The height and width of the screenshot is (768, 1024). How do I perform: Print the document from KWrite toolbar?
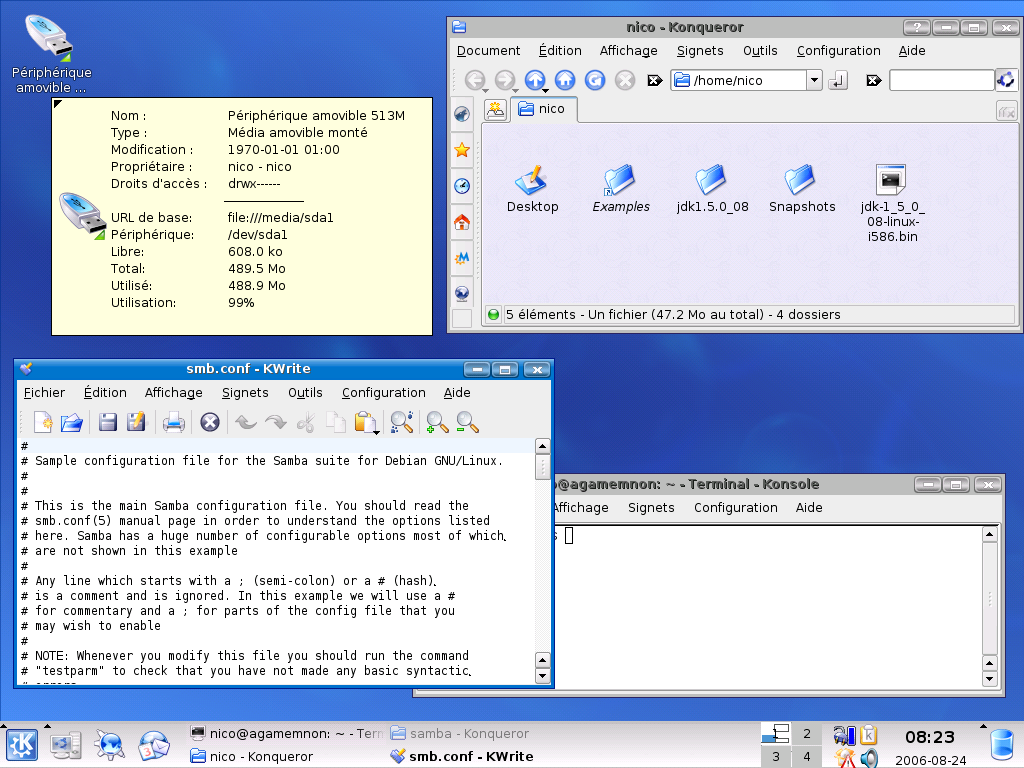(x=174, y=422)
